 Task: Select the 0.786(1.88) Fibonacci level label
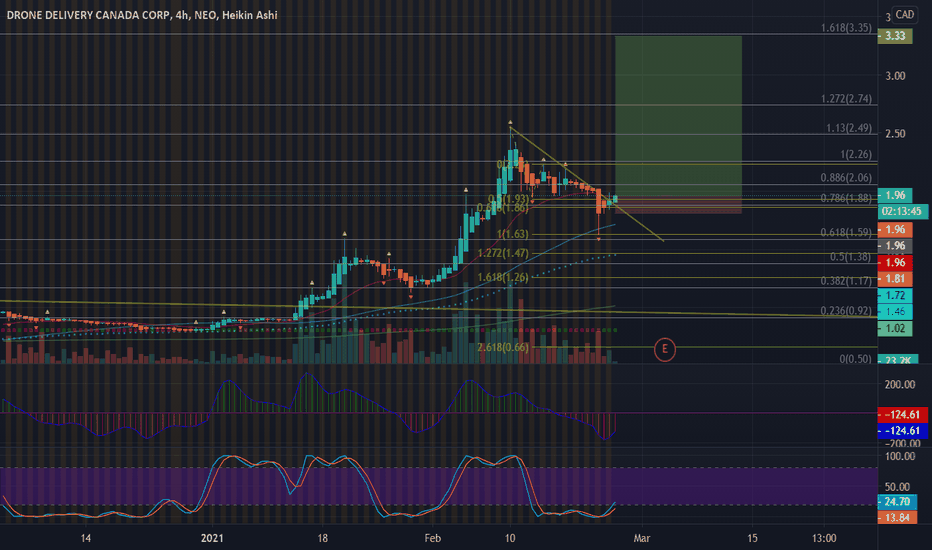[846, 198]
